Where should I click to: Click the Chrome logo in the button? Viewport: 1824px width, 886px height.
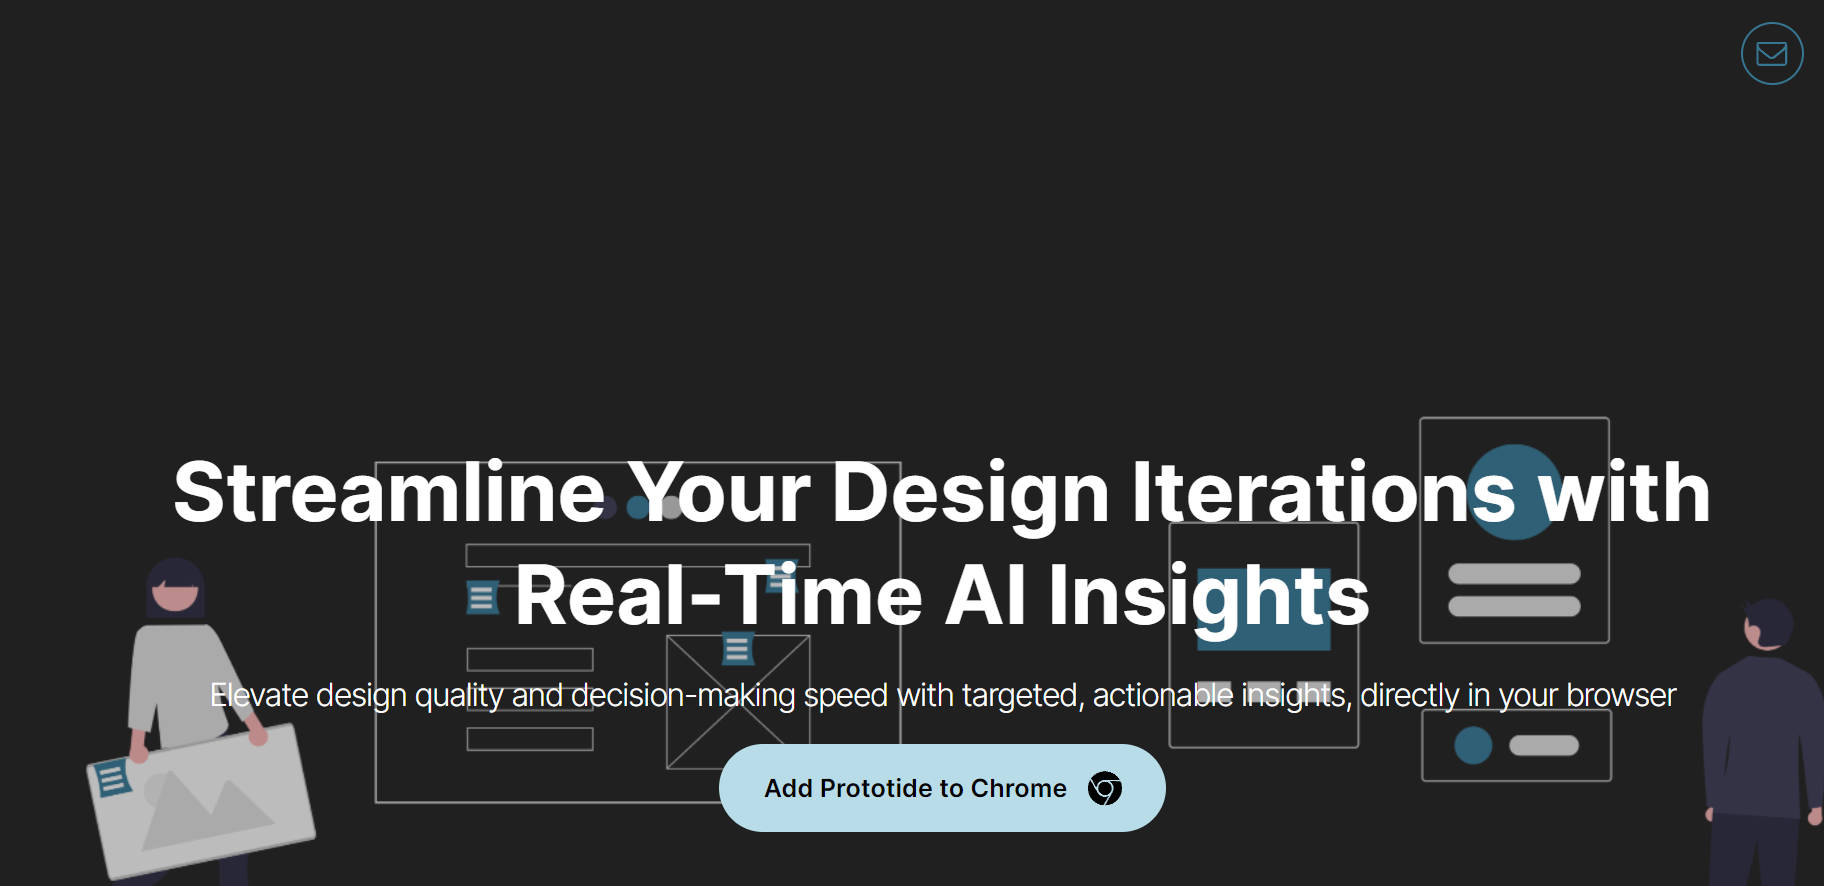pyautogui.click(x=1104, y=789)
